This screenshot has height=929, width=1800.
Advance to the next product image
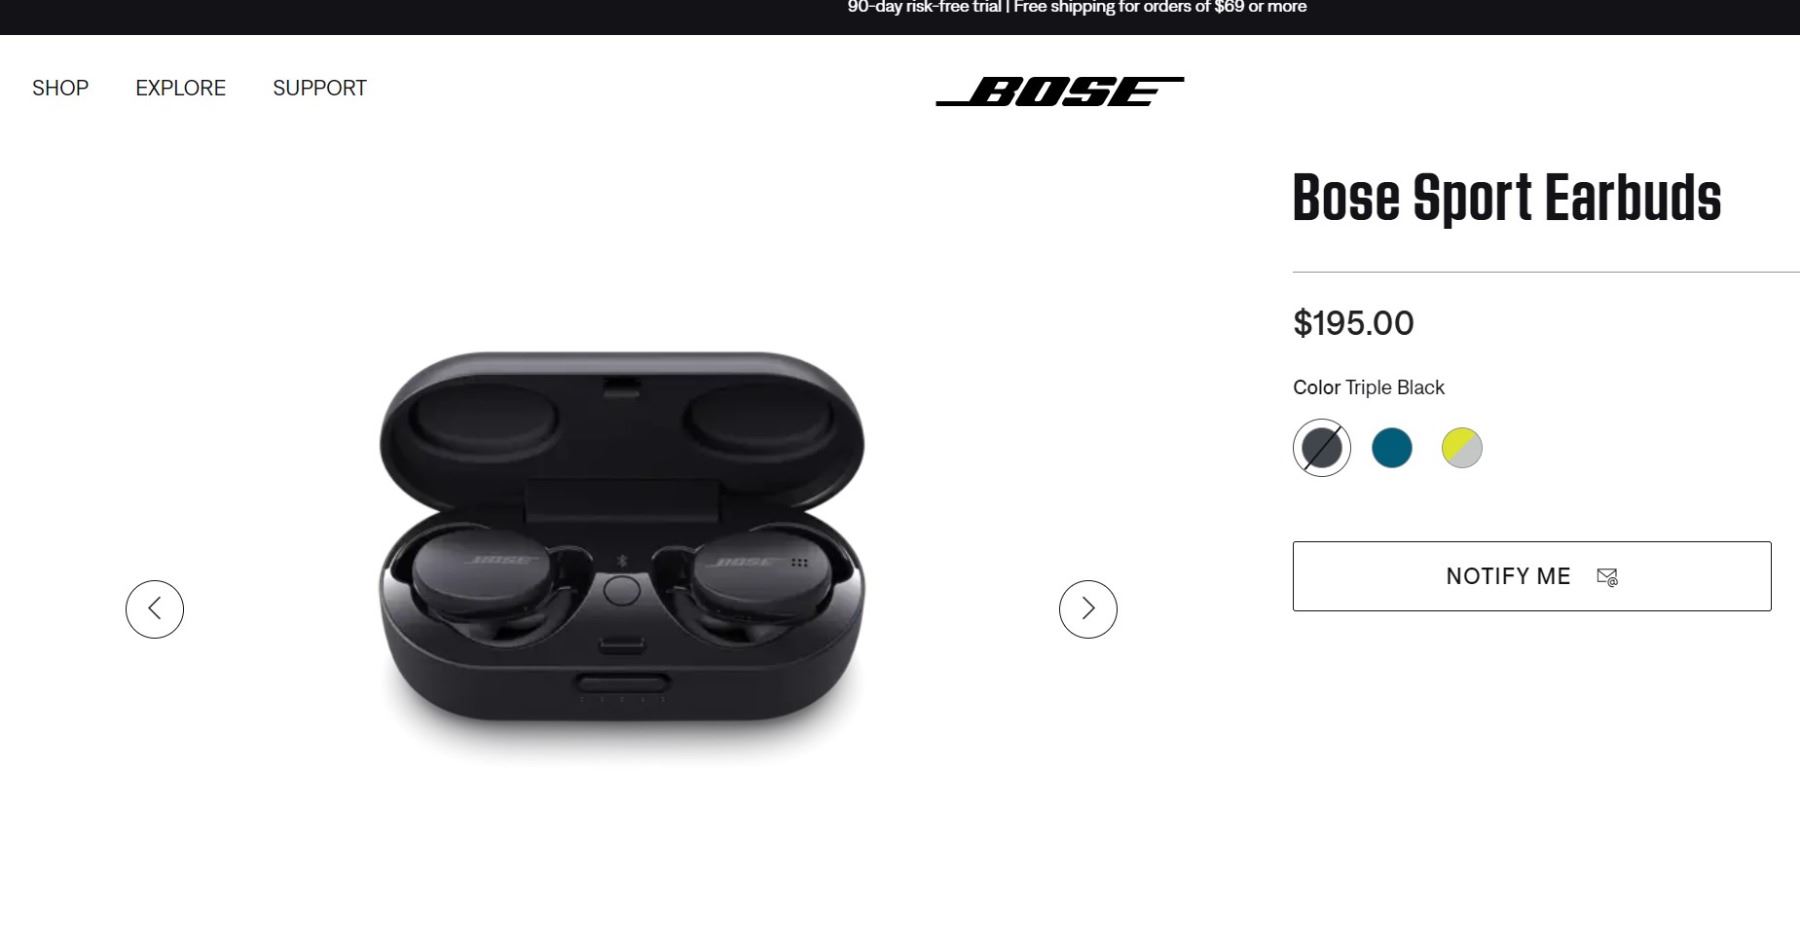[x=1088, y=609]
